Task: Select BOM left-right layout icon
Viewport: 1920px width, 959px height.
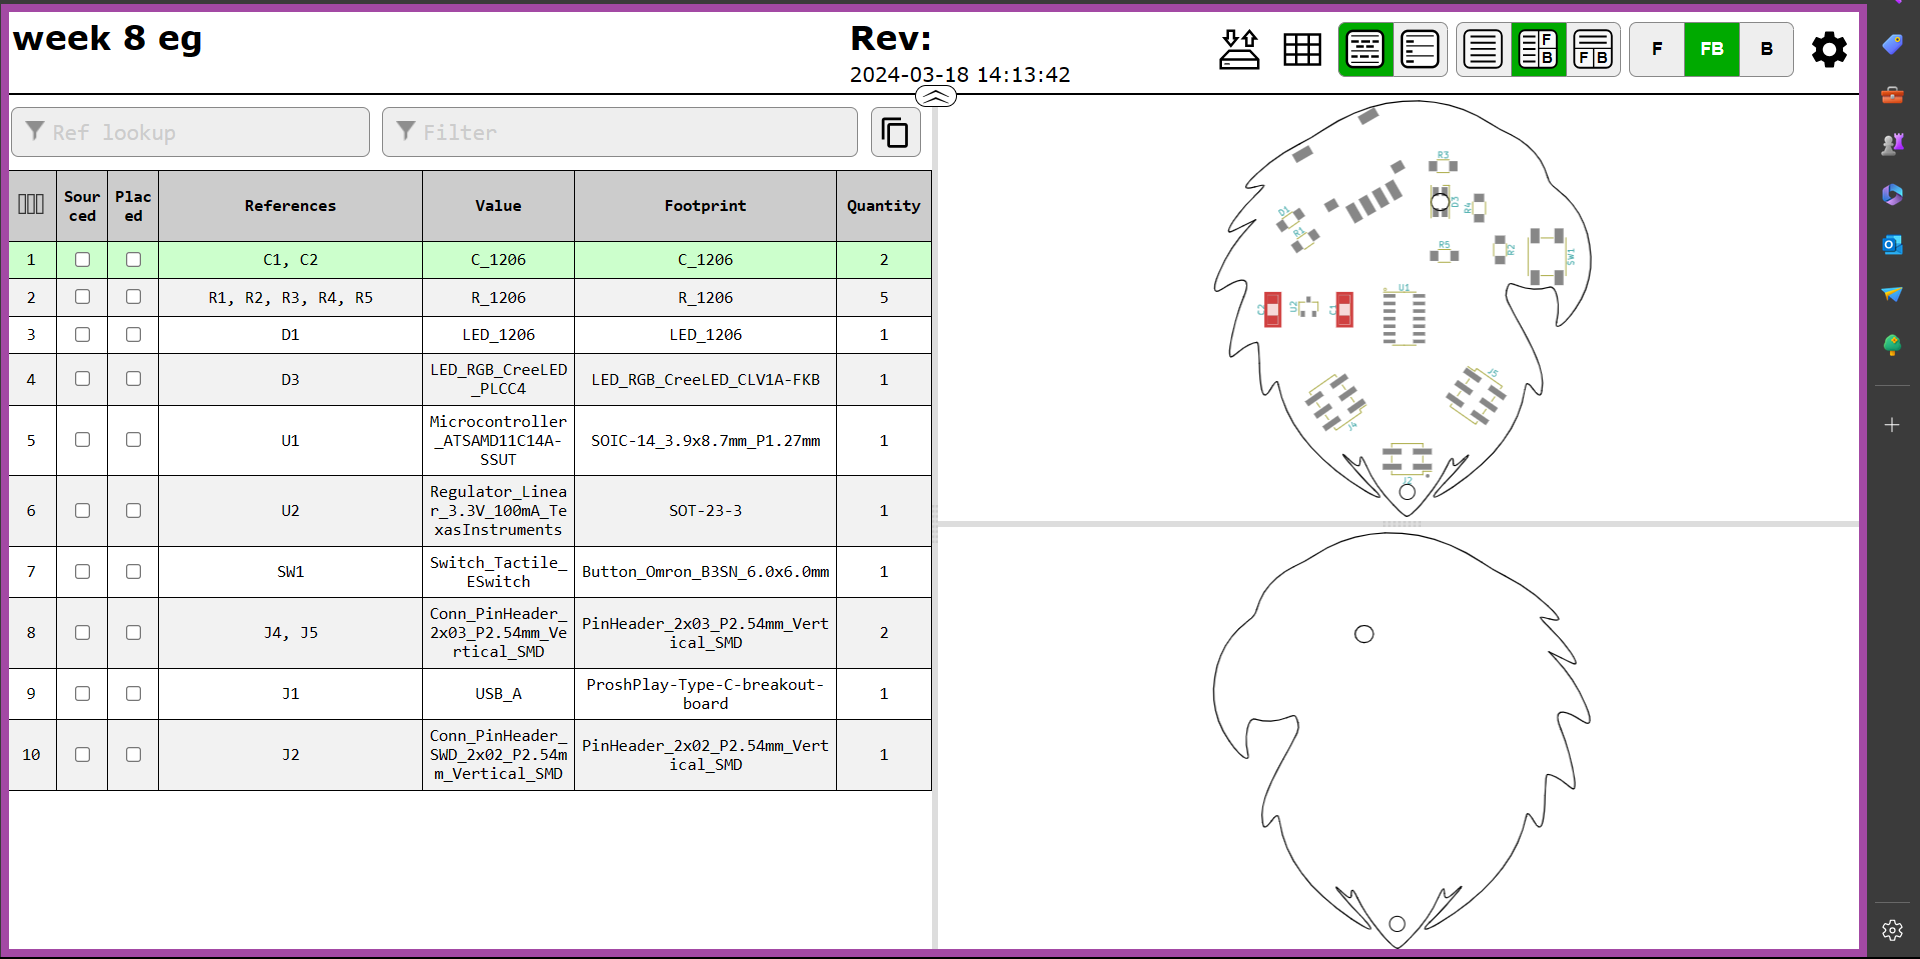Action: pos(1538,49)
